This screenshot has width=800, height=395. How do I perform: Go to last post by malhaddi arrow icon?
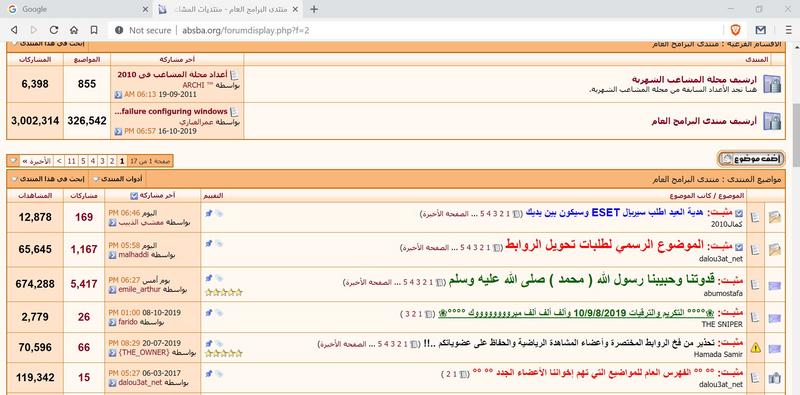(112, 254)
